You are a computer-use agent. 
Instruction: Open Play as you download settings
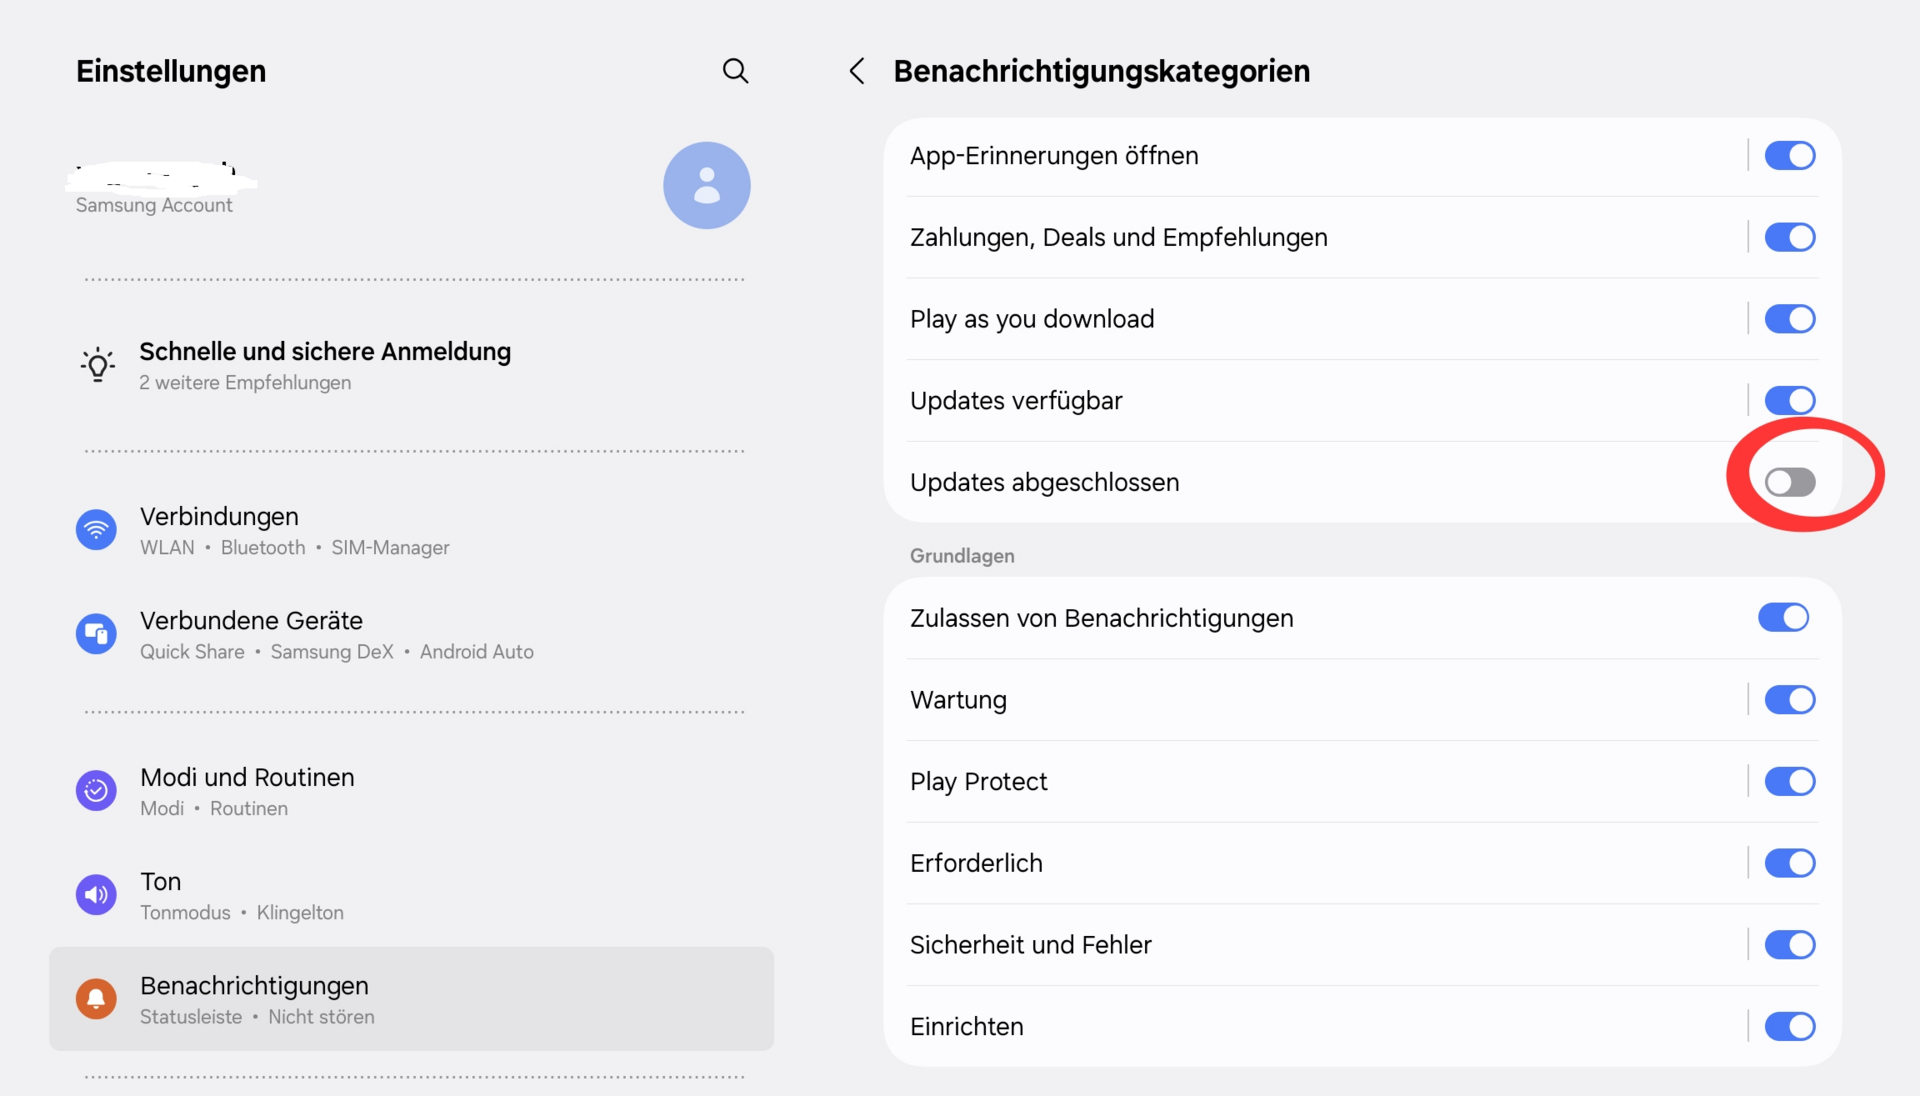1031,319
